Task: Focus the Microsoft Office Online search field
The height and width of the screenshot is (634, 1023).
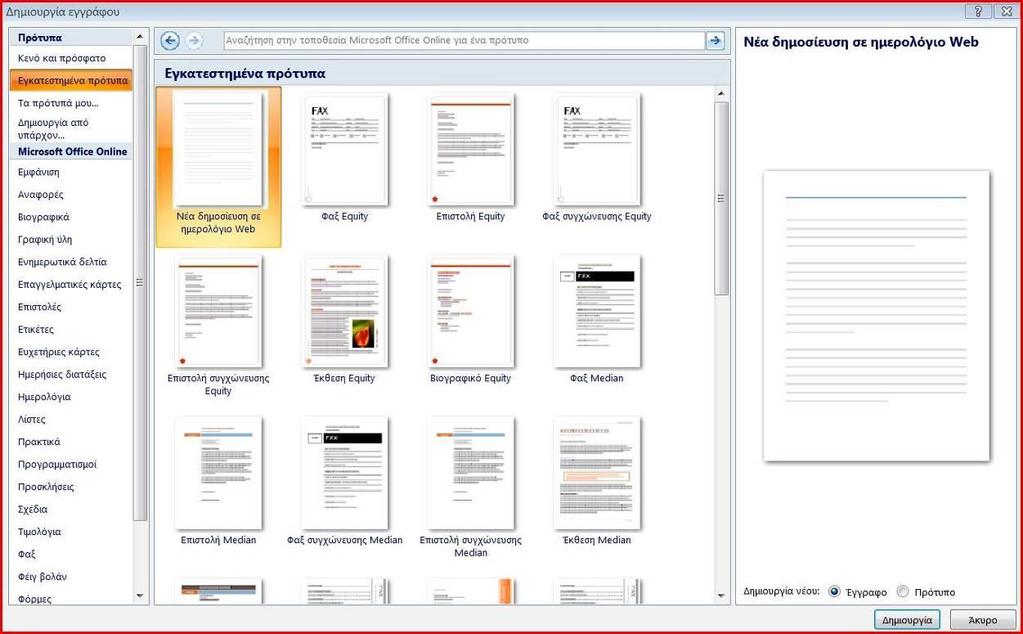Action: click(464, 40)
